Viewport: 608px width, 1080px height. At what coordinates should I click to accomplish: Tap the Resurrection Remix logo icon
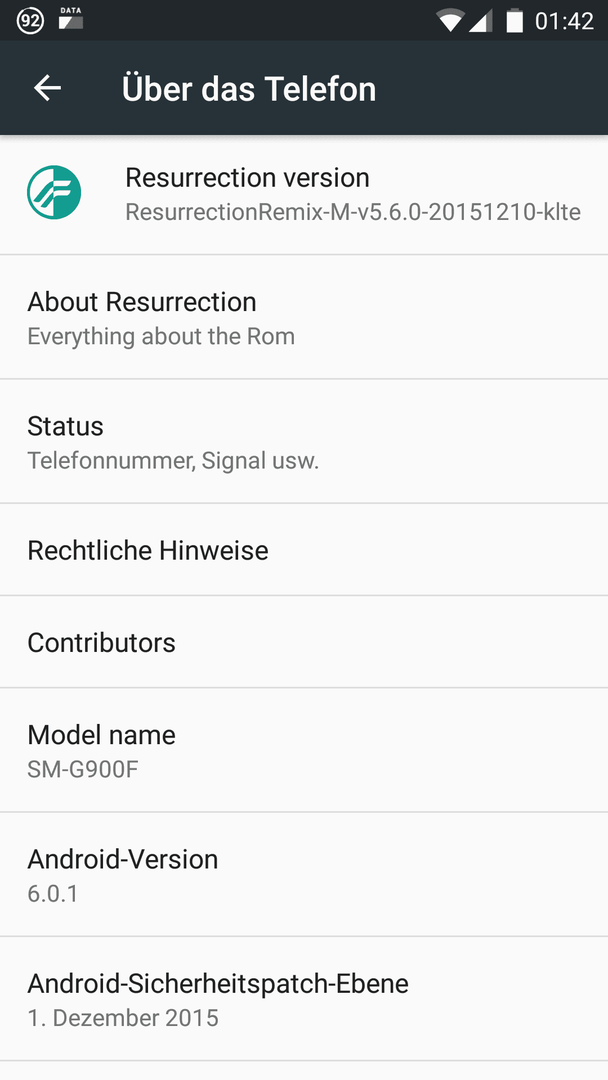tap(54, 192)
